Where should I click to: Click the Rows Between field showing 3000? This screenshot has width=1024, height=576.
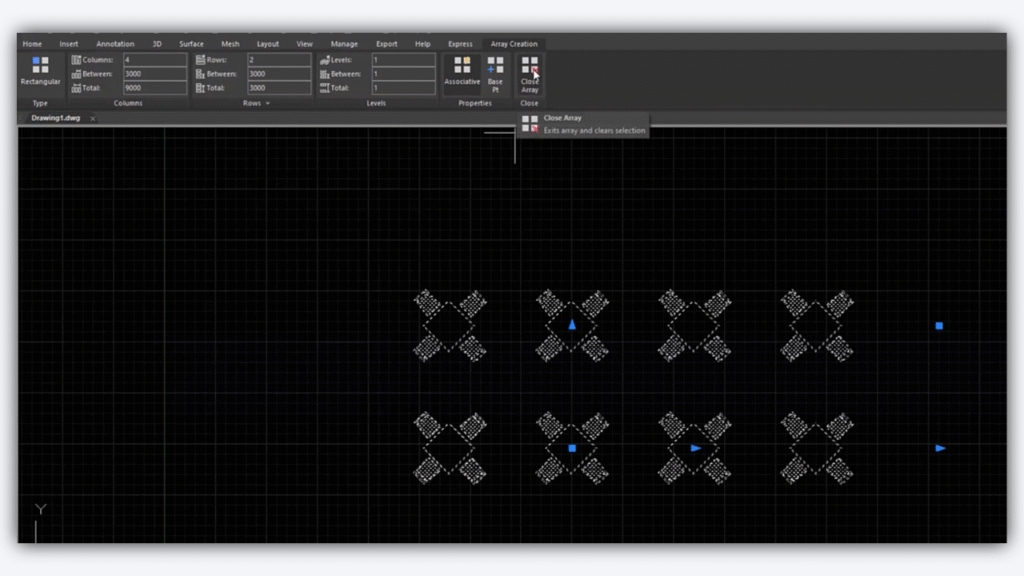(278, 73)
